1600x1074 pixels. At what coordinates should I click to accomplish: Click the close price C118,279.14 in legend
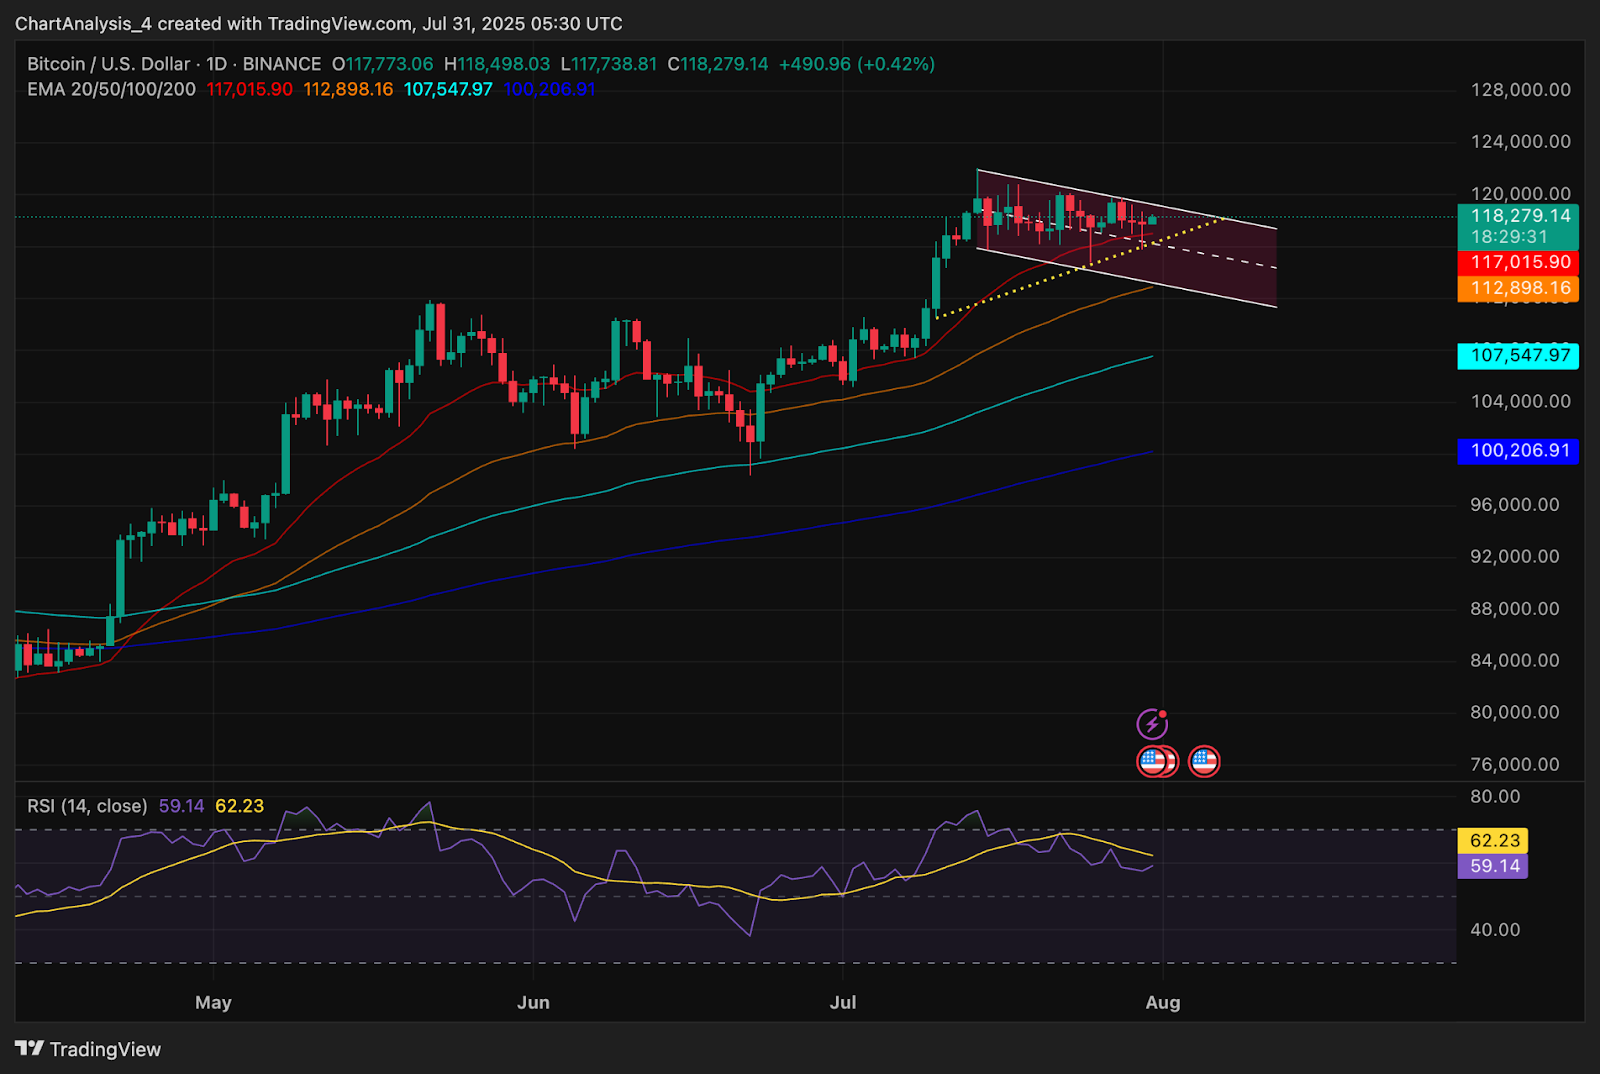(718, 64)
